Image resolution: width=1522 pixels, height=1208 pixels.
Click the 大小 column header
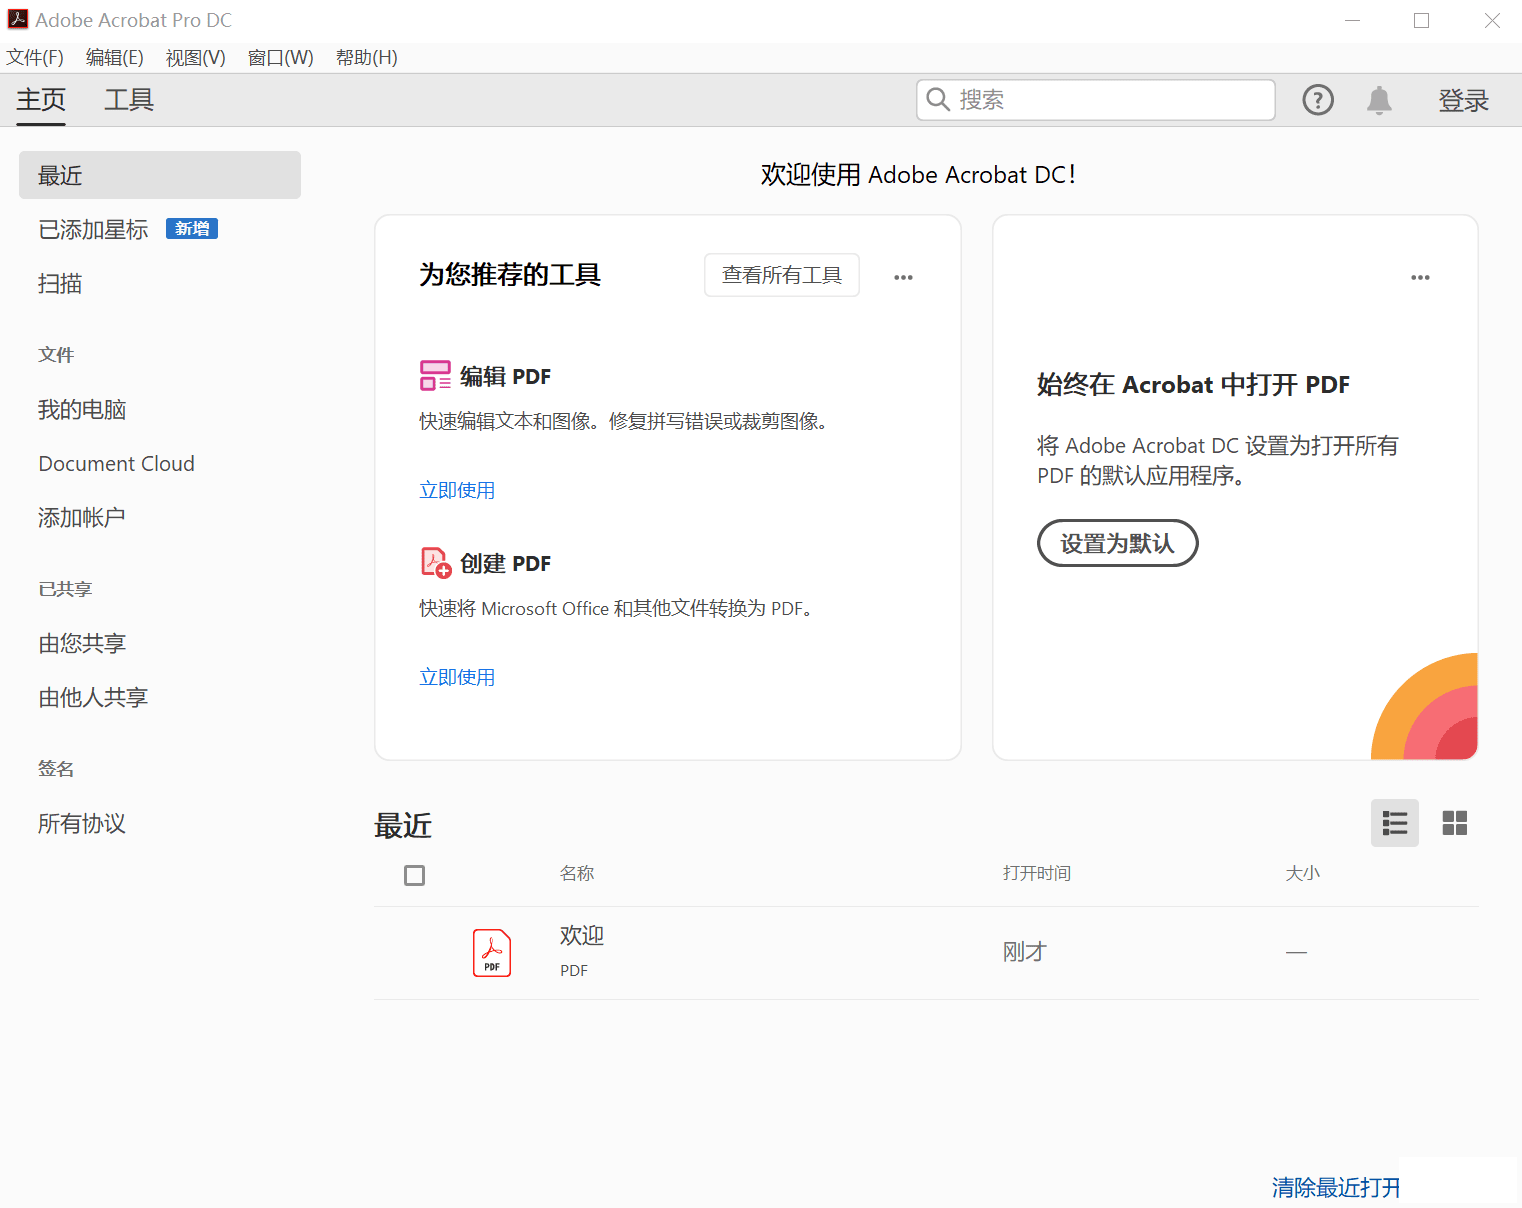[x=1303, y=873]
